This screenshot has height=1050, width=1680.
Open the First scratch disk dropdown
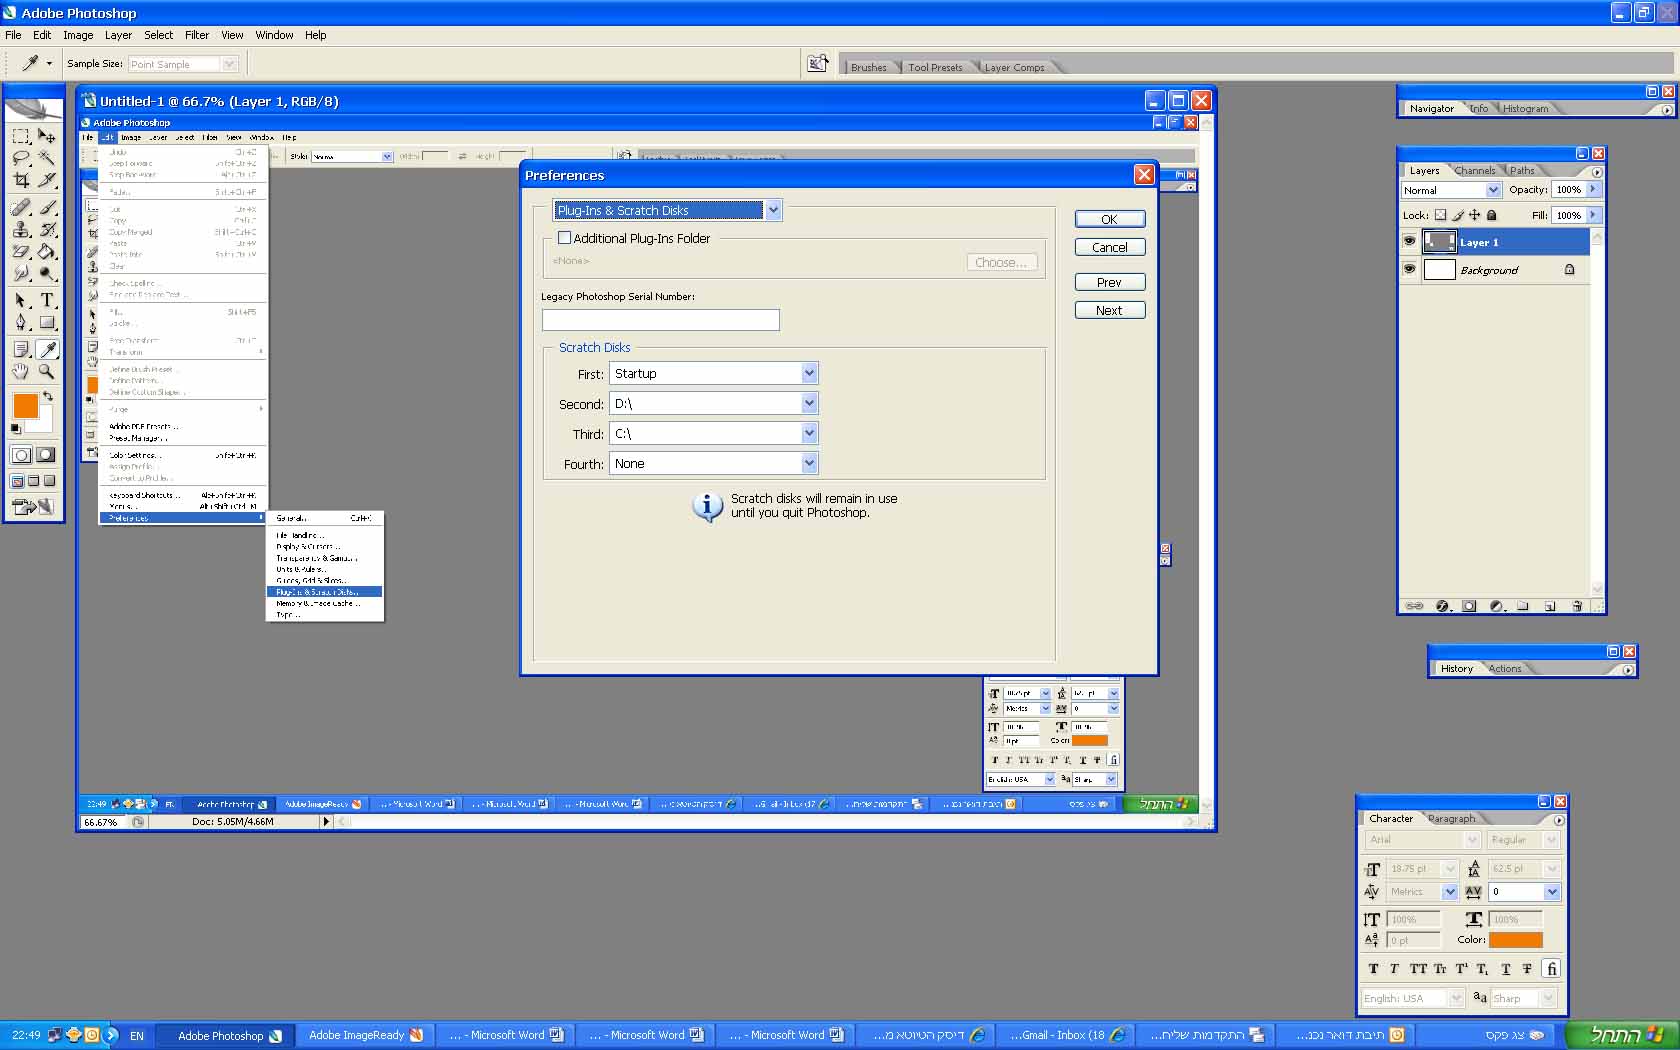pyautogui.click(x=810, y=373)
